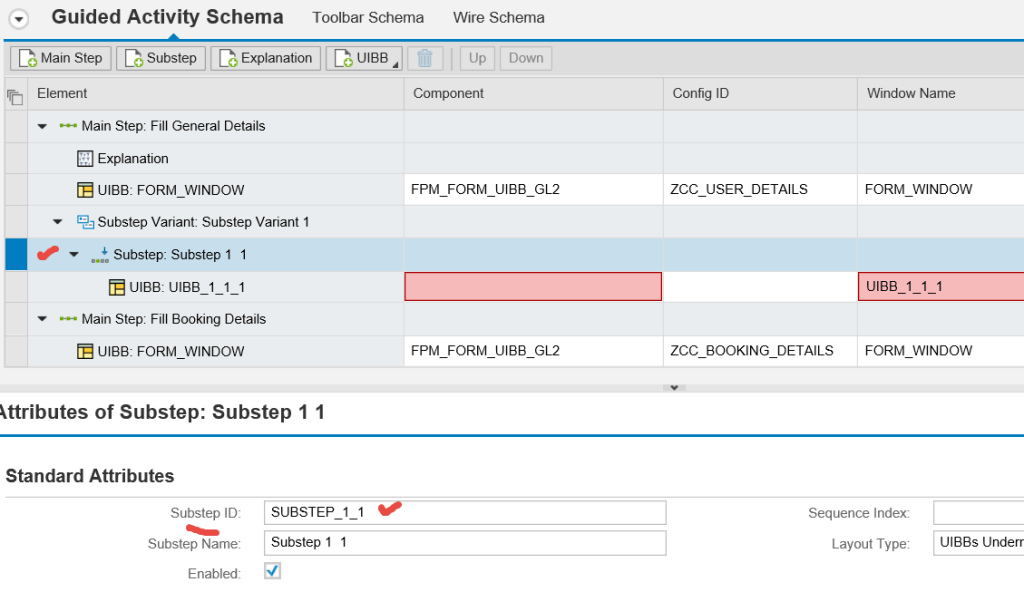The height and width of the screenshot is (592, 1024).
Task: Click the UIBB toolbar icon
Action: (x=345, y=58)
